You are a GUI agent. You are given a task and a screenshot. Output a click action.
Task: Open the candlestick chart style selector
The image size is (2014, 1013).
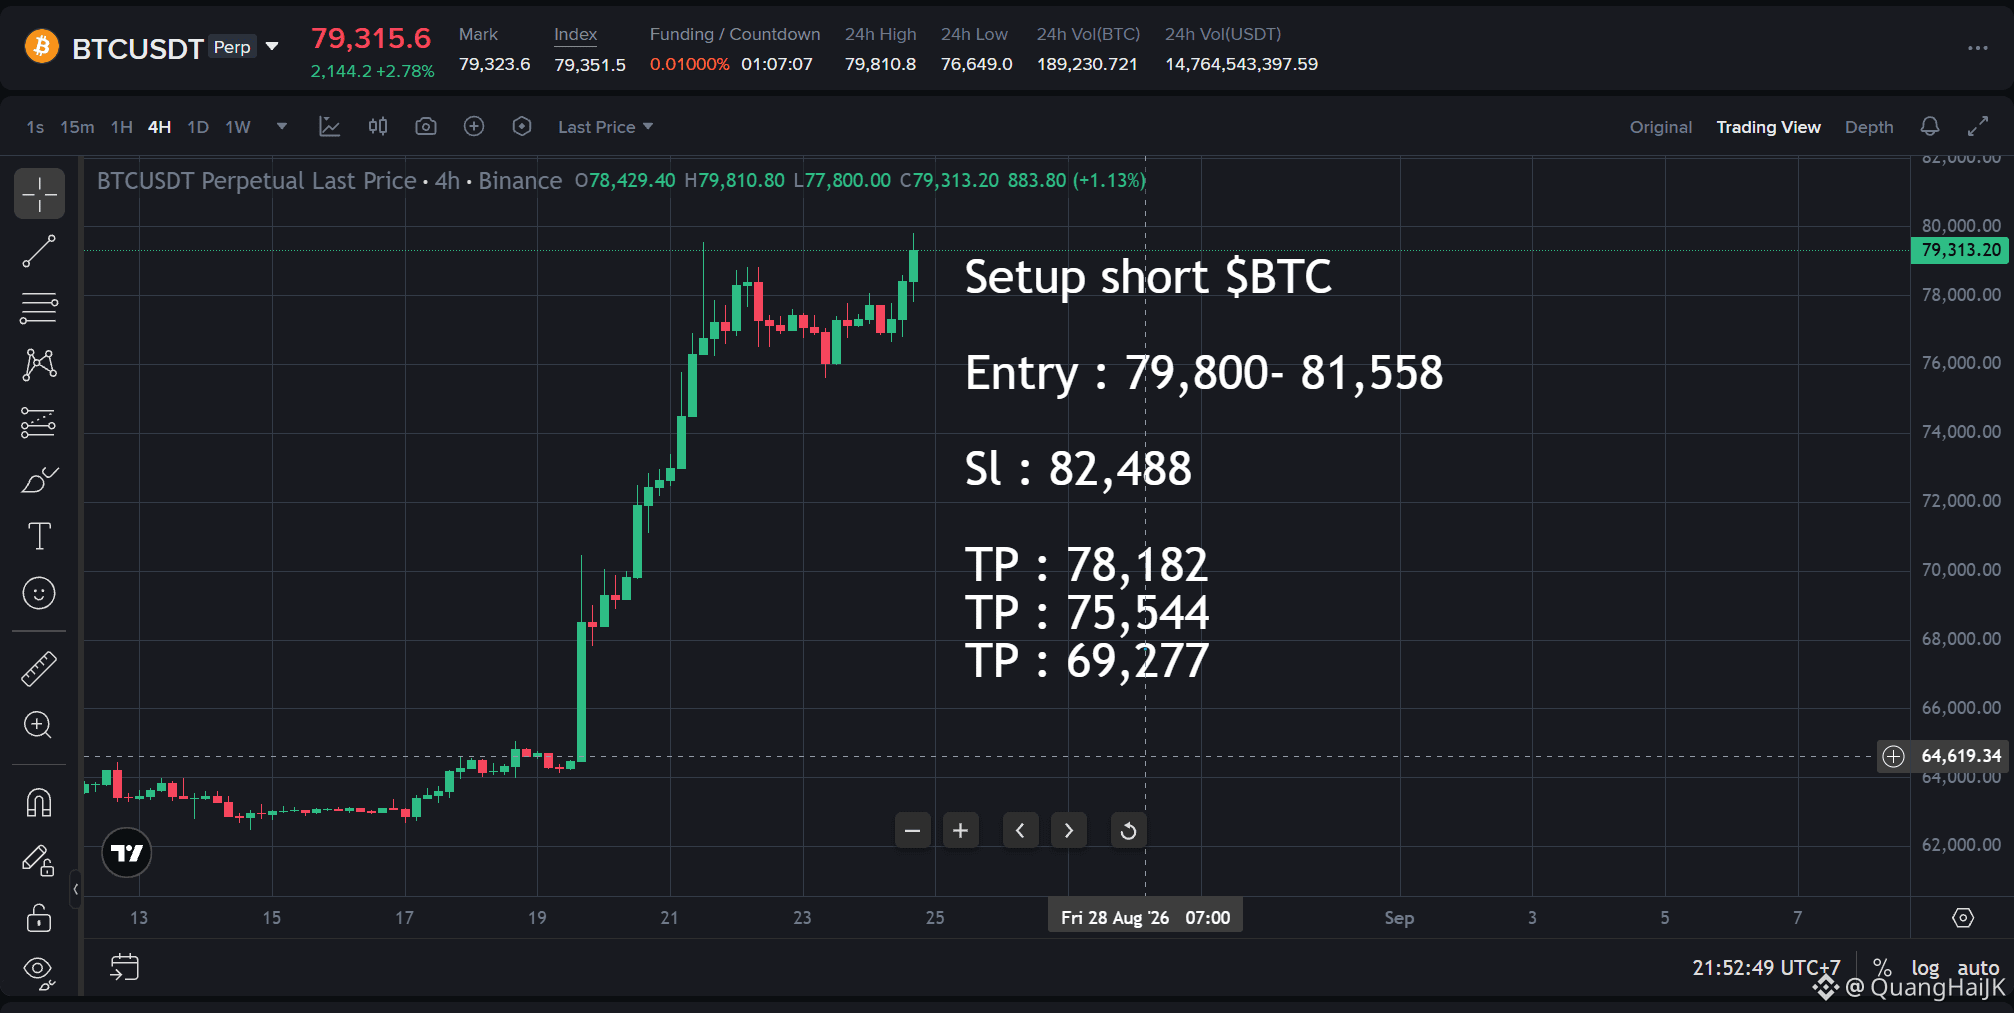coord(378,126)
